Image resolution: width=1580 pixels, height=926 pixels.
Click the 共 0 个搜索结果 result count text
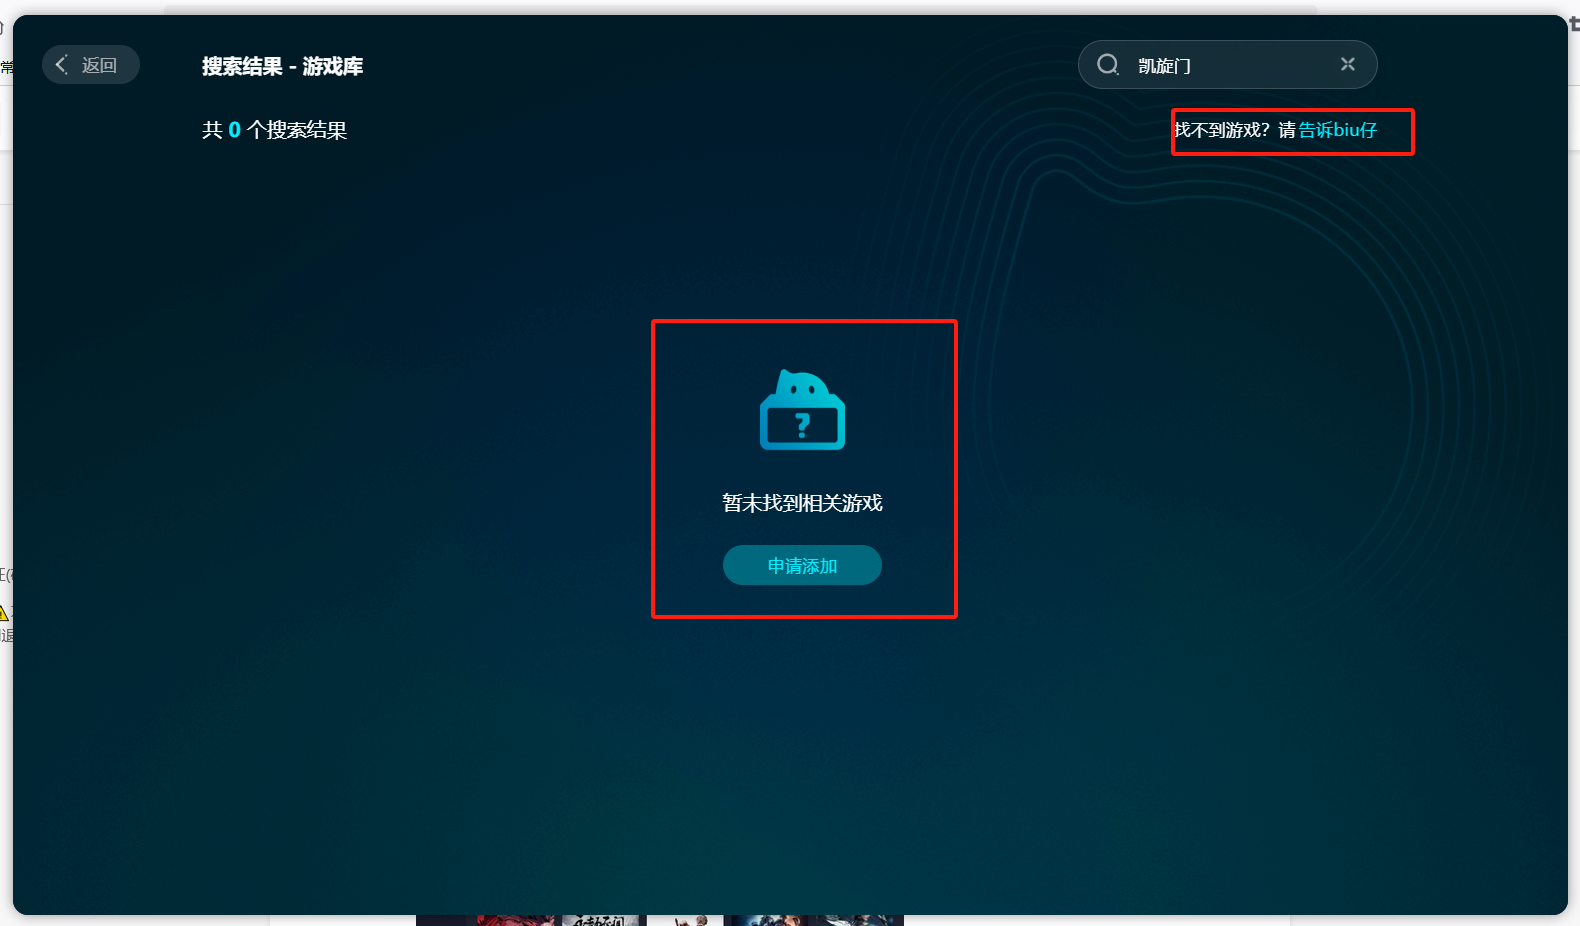coord(274,130)
